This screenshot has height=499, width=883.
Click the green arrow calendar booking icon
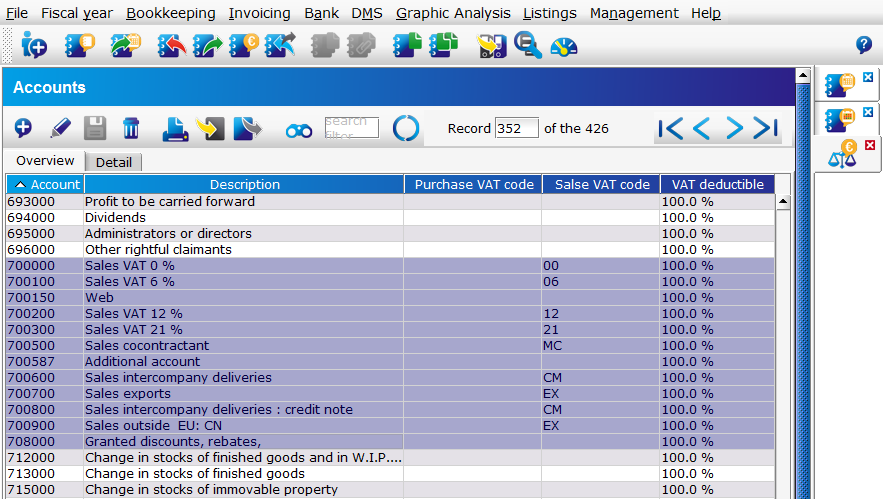(125, 45)
